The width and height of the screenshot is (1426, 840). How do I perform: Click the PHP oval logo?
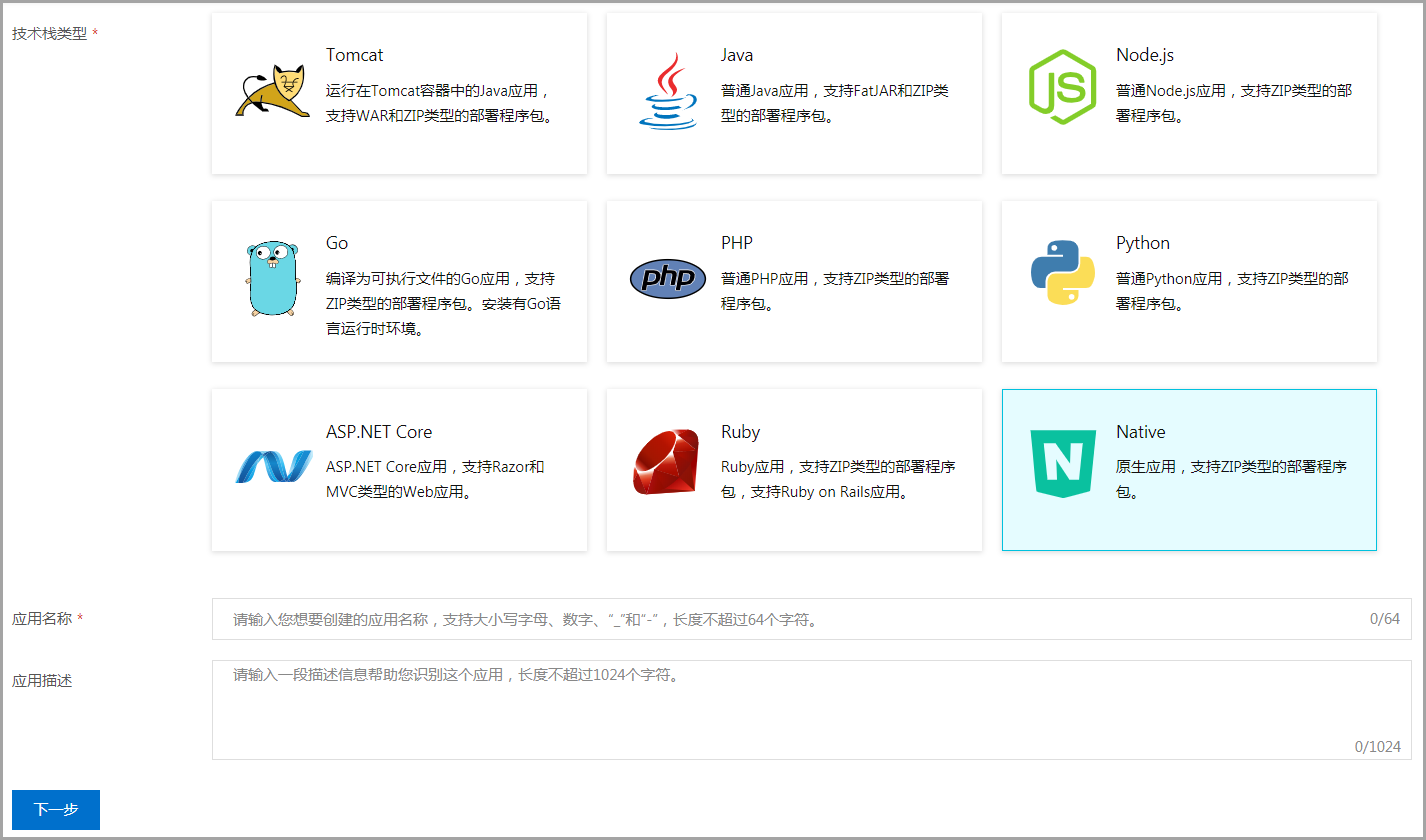668,279
